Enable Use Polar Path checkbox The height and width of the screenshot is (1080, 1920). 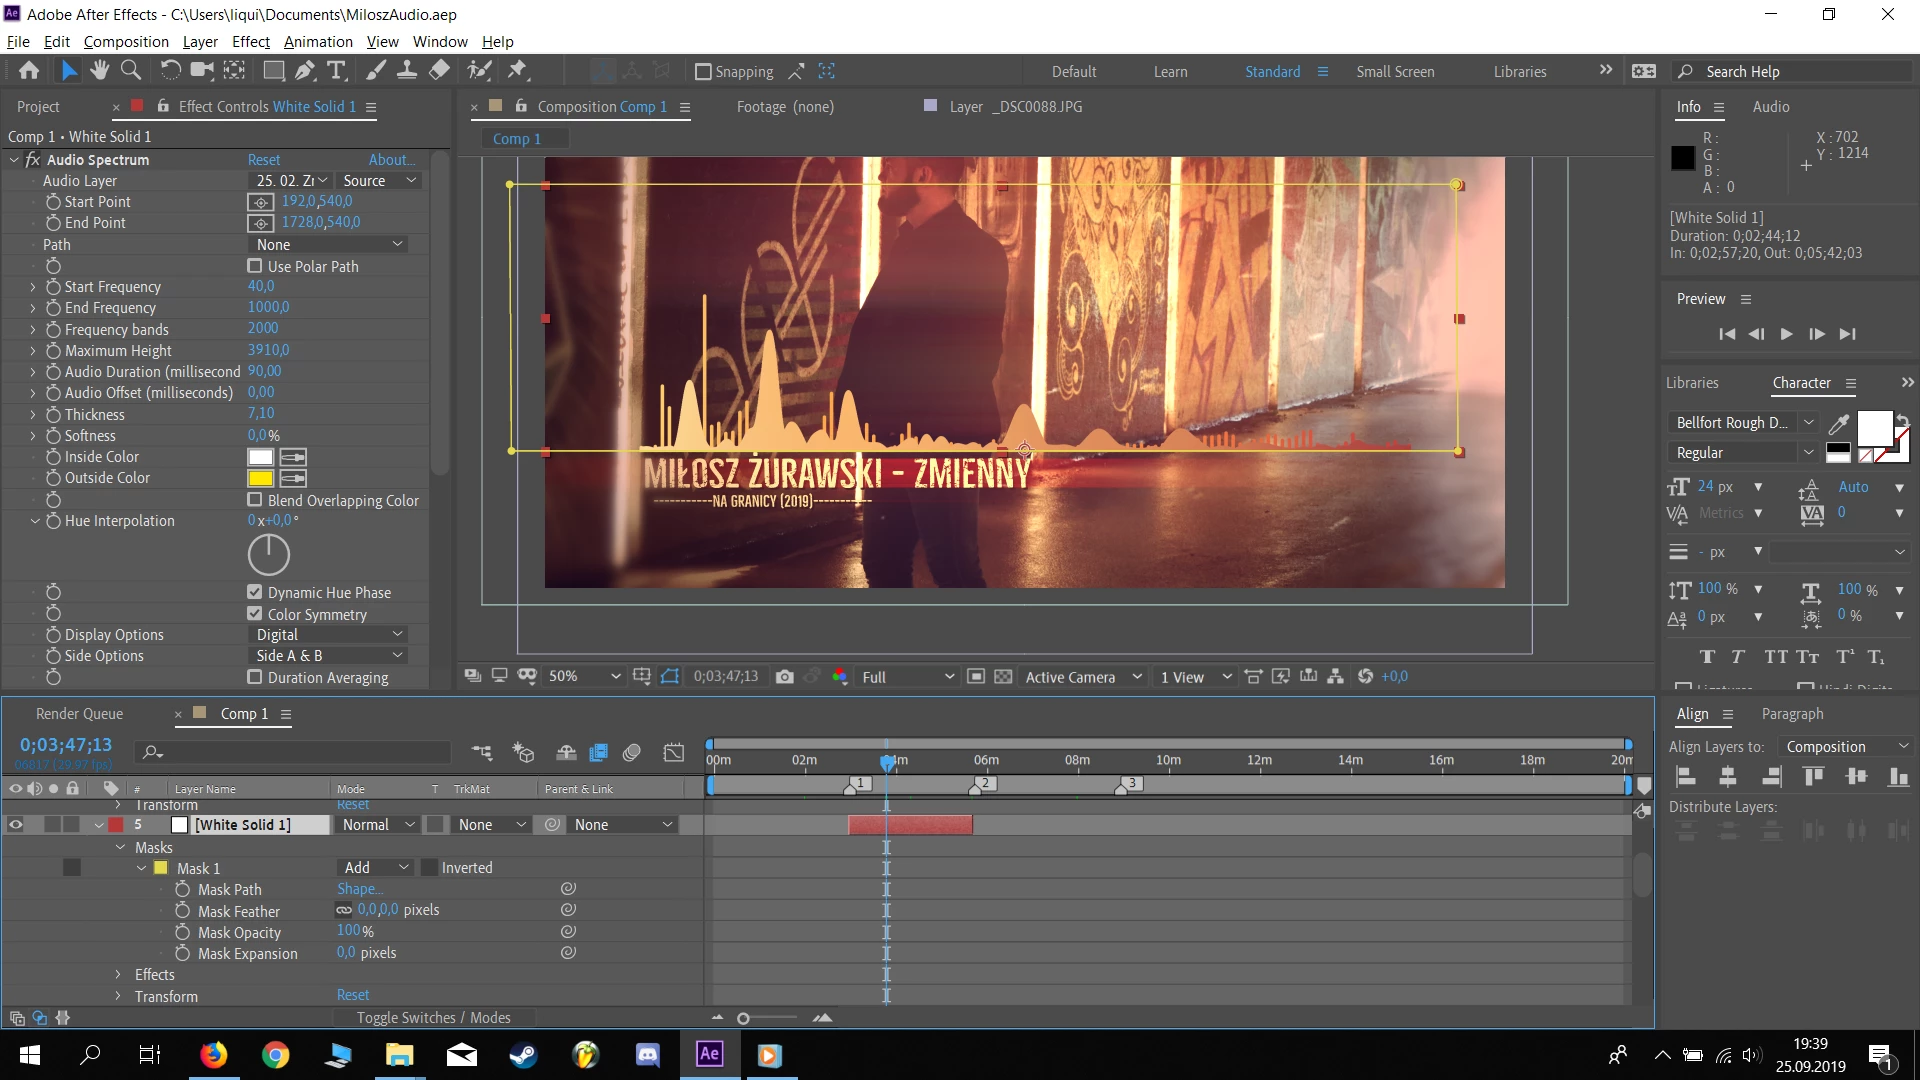255,266
